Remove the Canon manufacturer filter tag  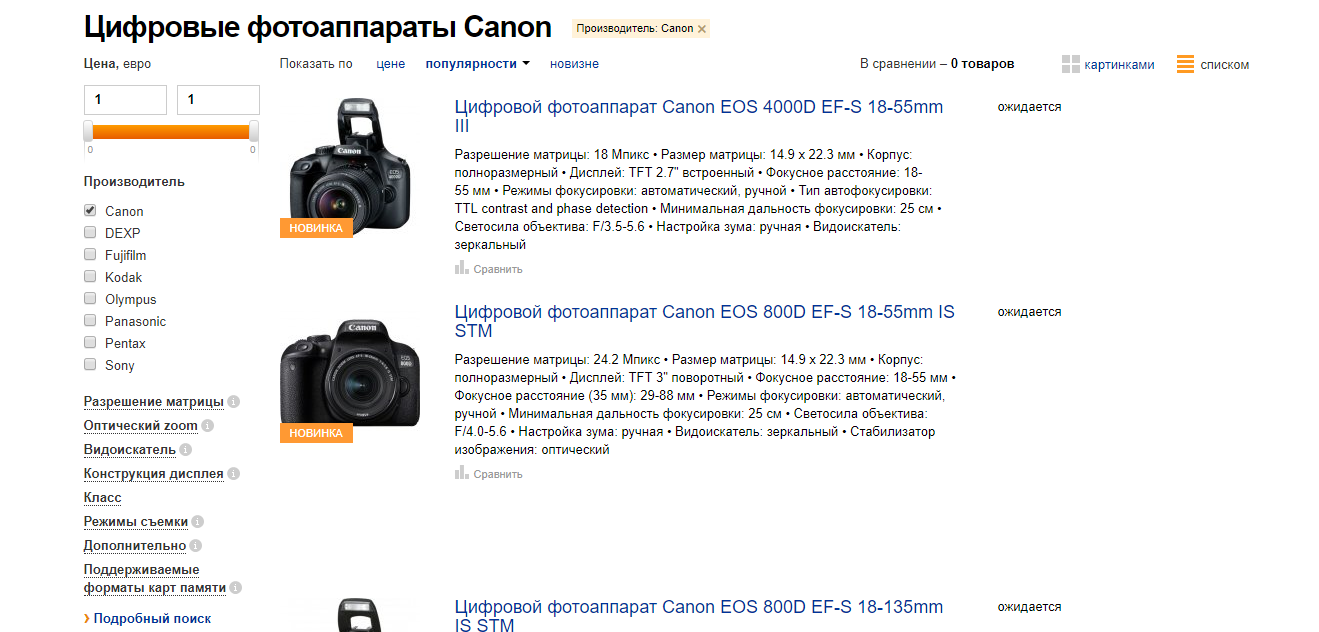click(x=702, y=29)
